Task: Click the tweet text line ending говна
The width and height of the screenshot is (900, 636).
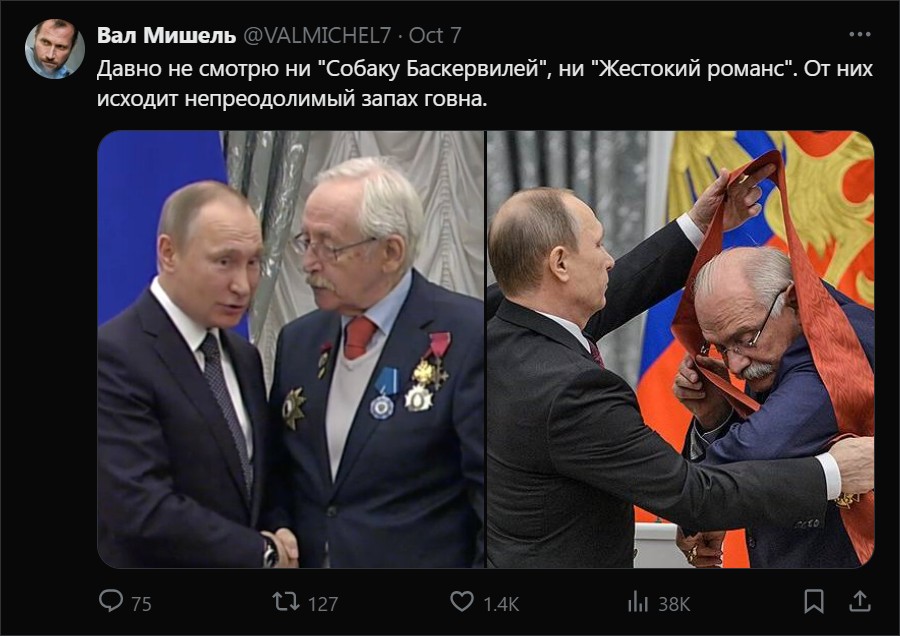Action: tap(292, 99)
